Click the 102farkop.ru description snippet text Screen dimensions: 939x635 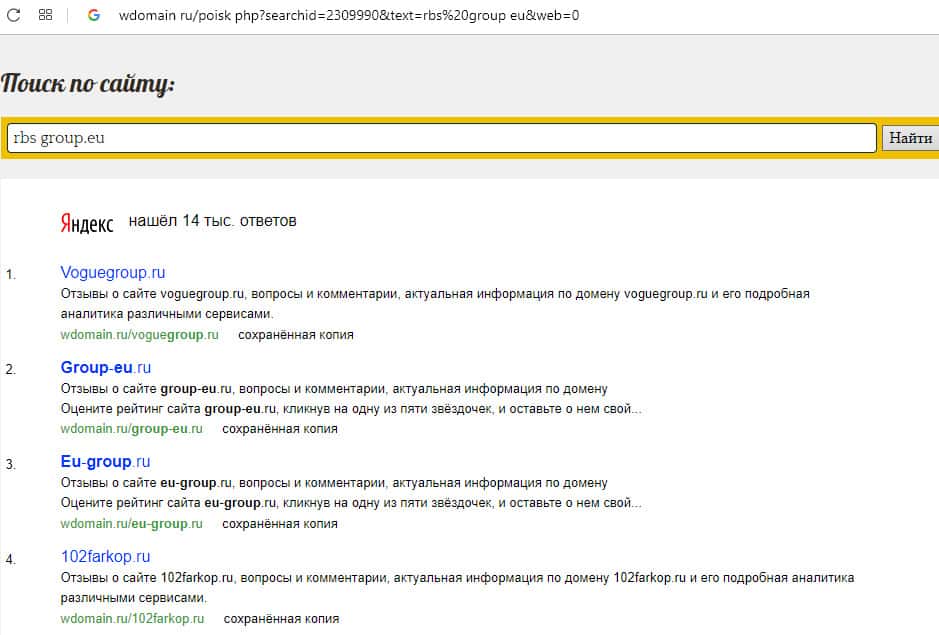coord(458,588)
